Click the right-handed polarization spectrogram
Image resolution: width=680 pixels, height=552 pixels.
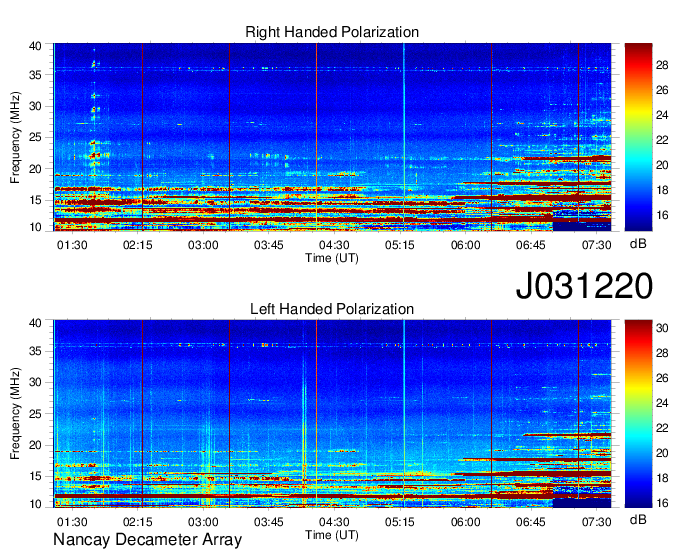(x=332, y=137)
